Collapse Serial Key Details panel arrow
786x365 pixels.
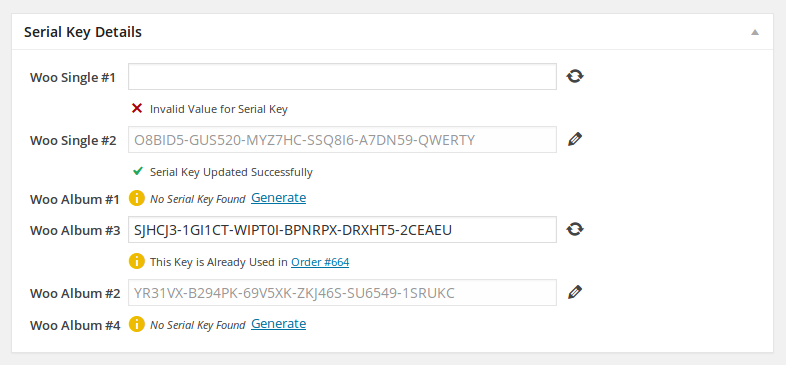pyautogui.click(x=755, y=32)
